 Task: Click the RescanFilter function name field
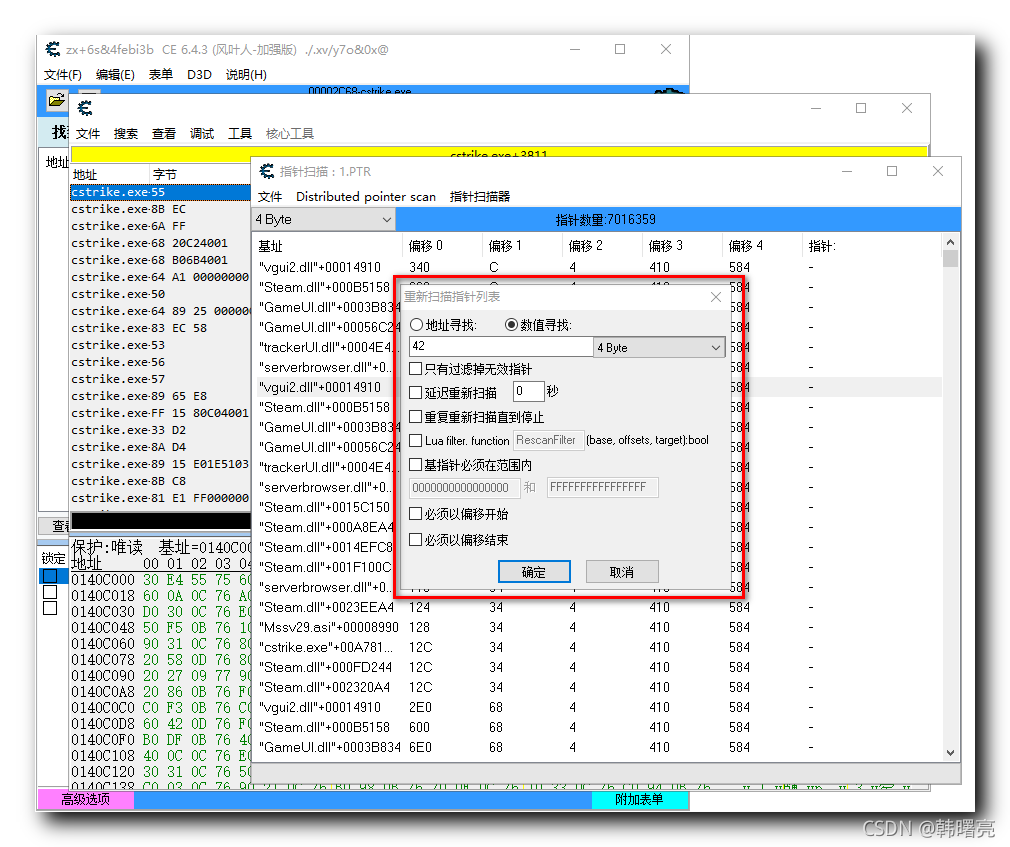pyautogui.click(x=548, y=441)
